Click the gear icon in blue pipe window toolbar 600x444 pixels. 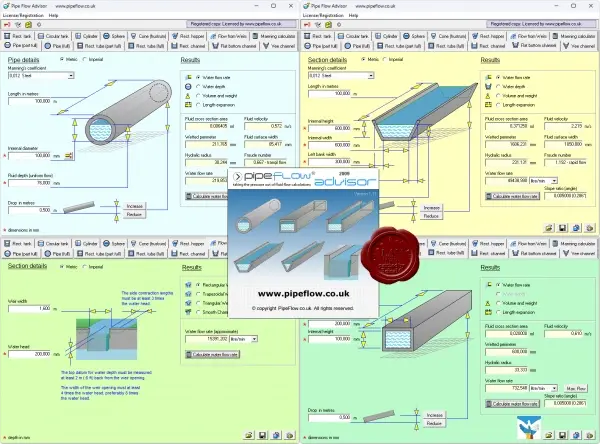point(39,24)
